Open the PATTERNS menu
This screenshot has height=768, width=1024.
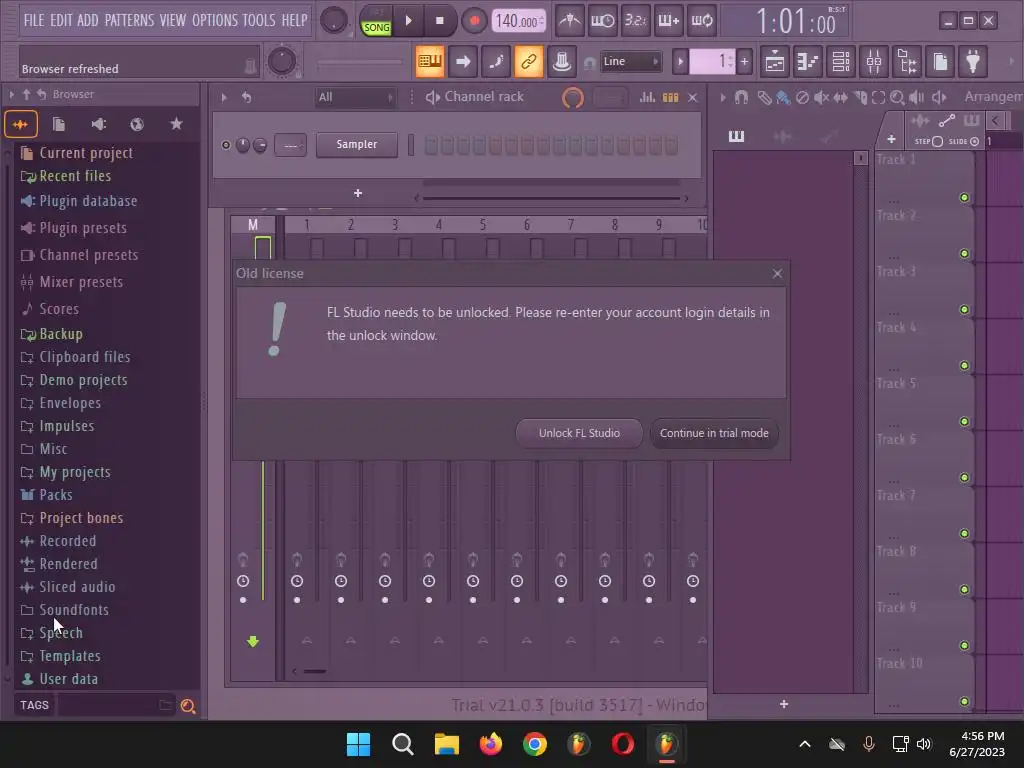click(x=129, y=20)
